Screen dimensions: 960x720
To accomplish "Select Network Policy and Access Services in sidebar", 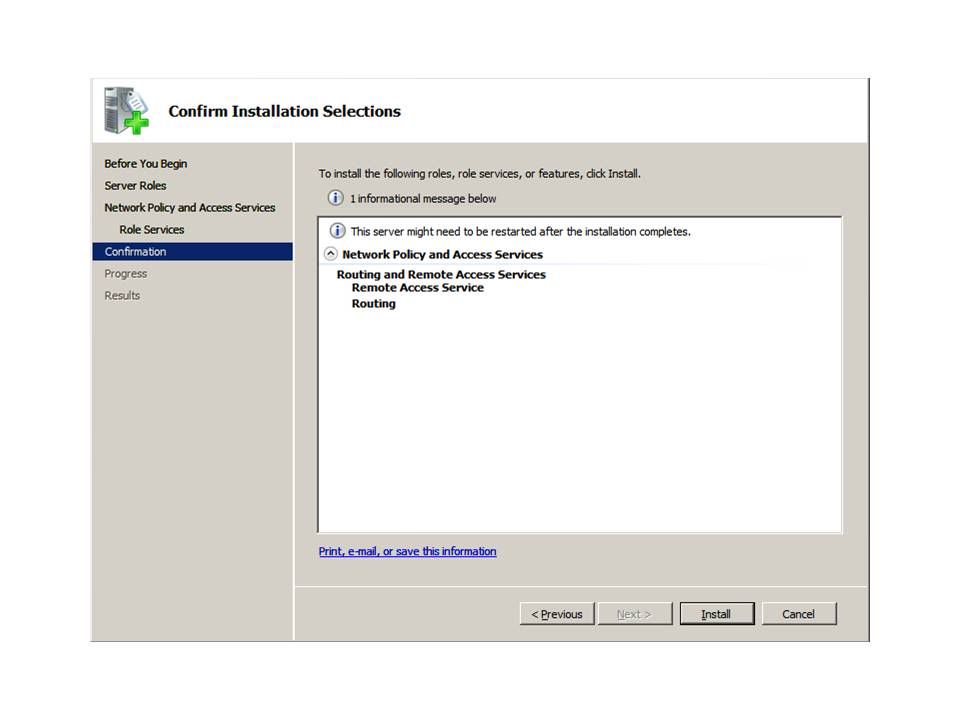I will pos(189,208).
